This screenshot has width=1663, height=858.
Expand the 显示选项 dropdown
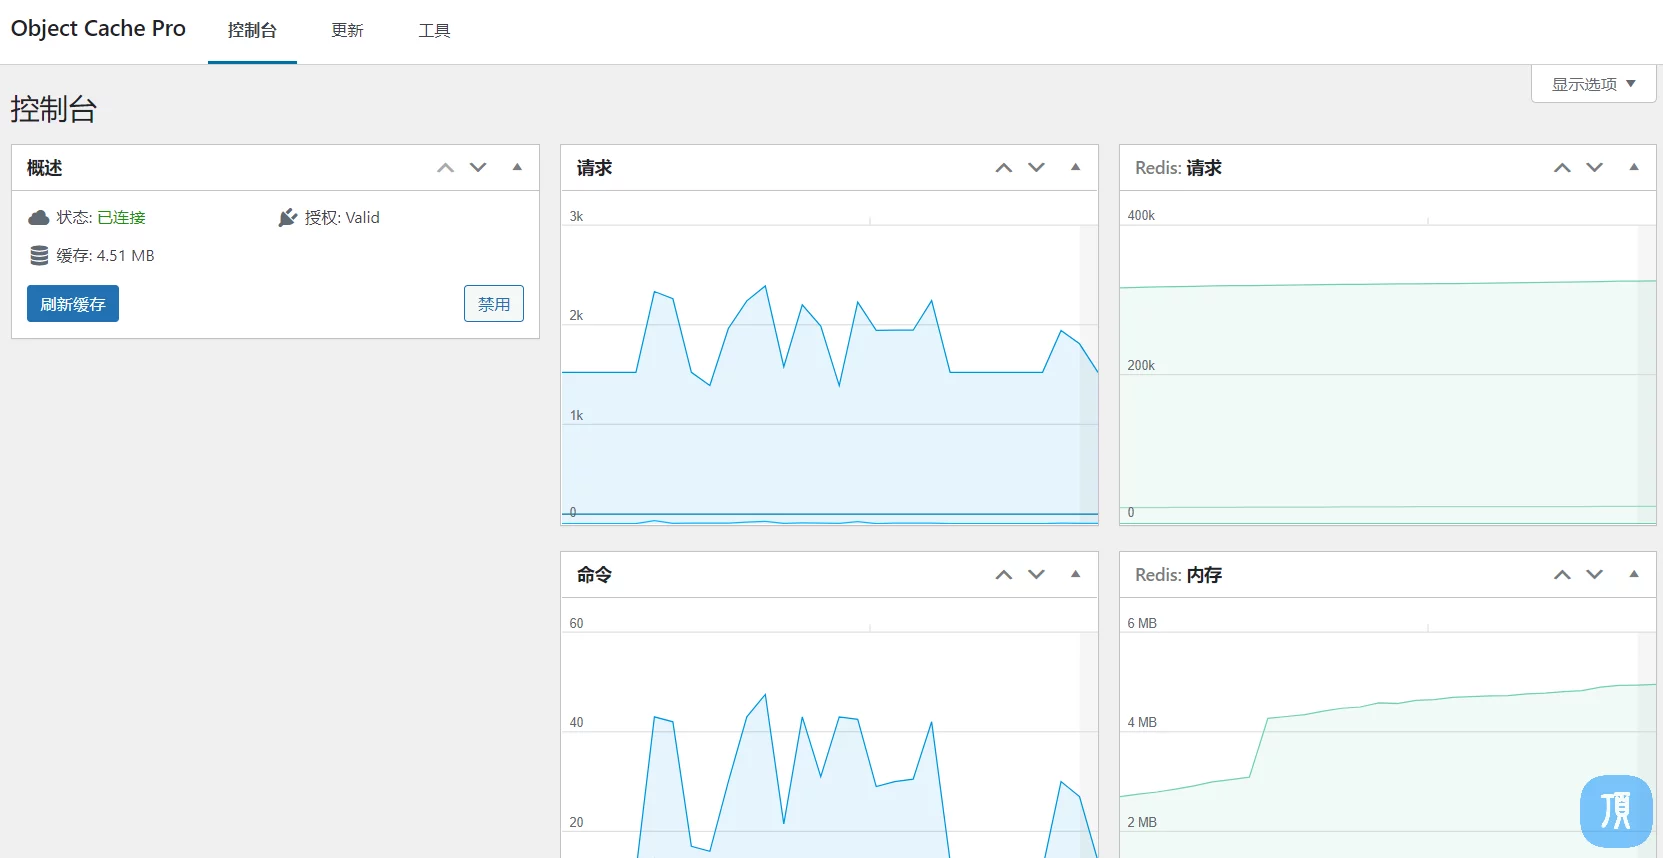[x=1593, y=84]
